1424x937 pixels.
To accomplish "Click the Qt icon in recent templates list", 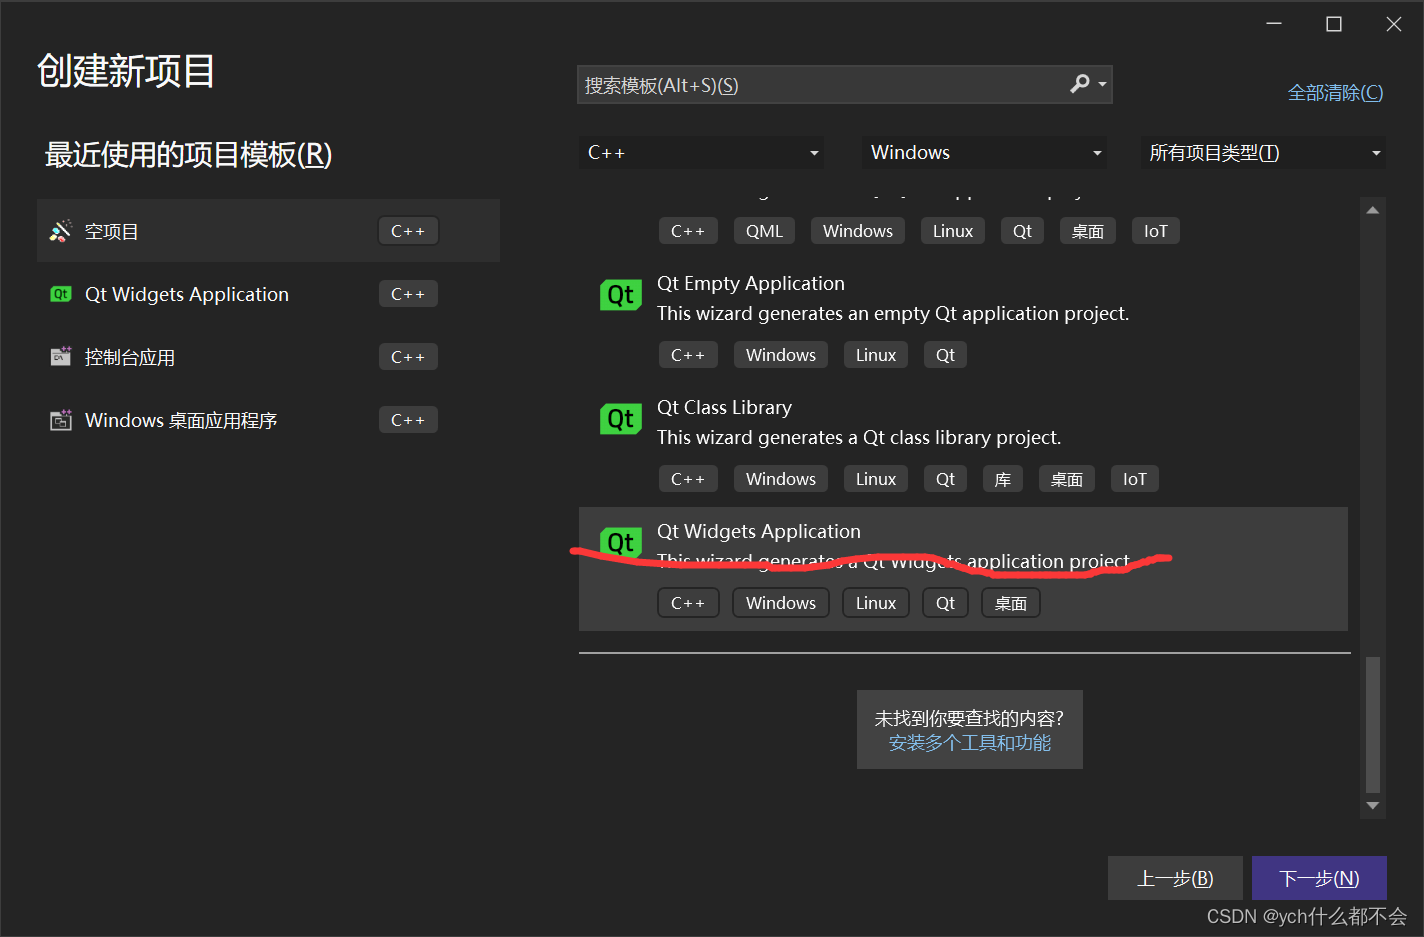I will [61, 293].
